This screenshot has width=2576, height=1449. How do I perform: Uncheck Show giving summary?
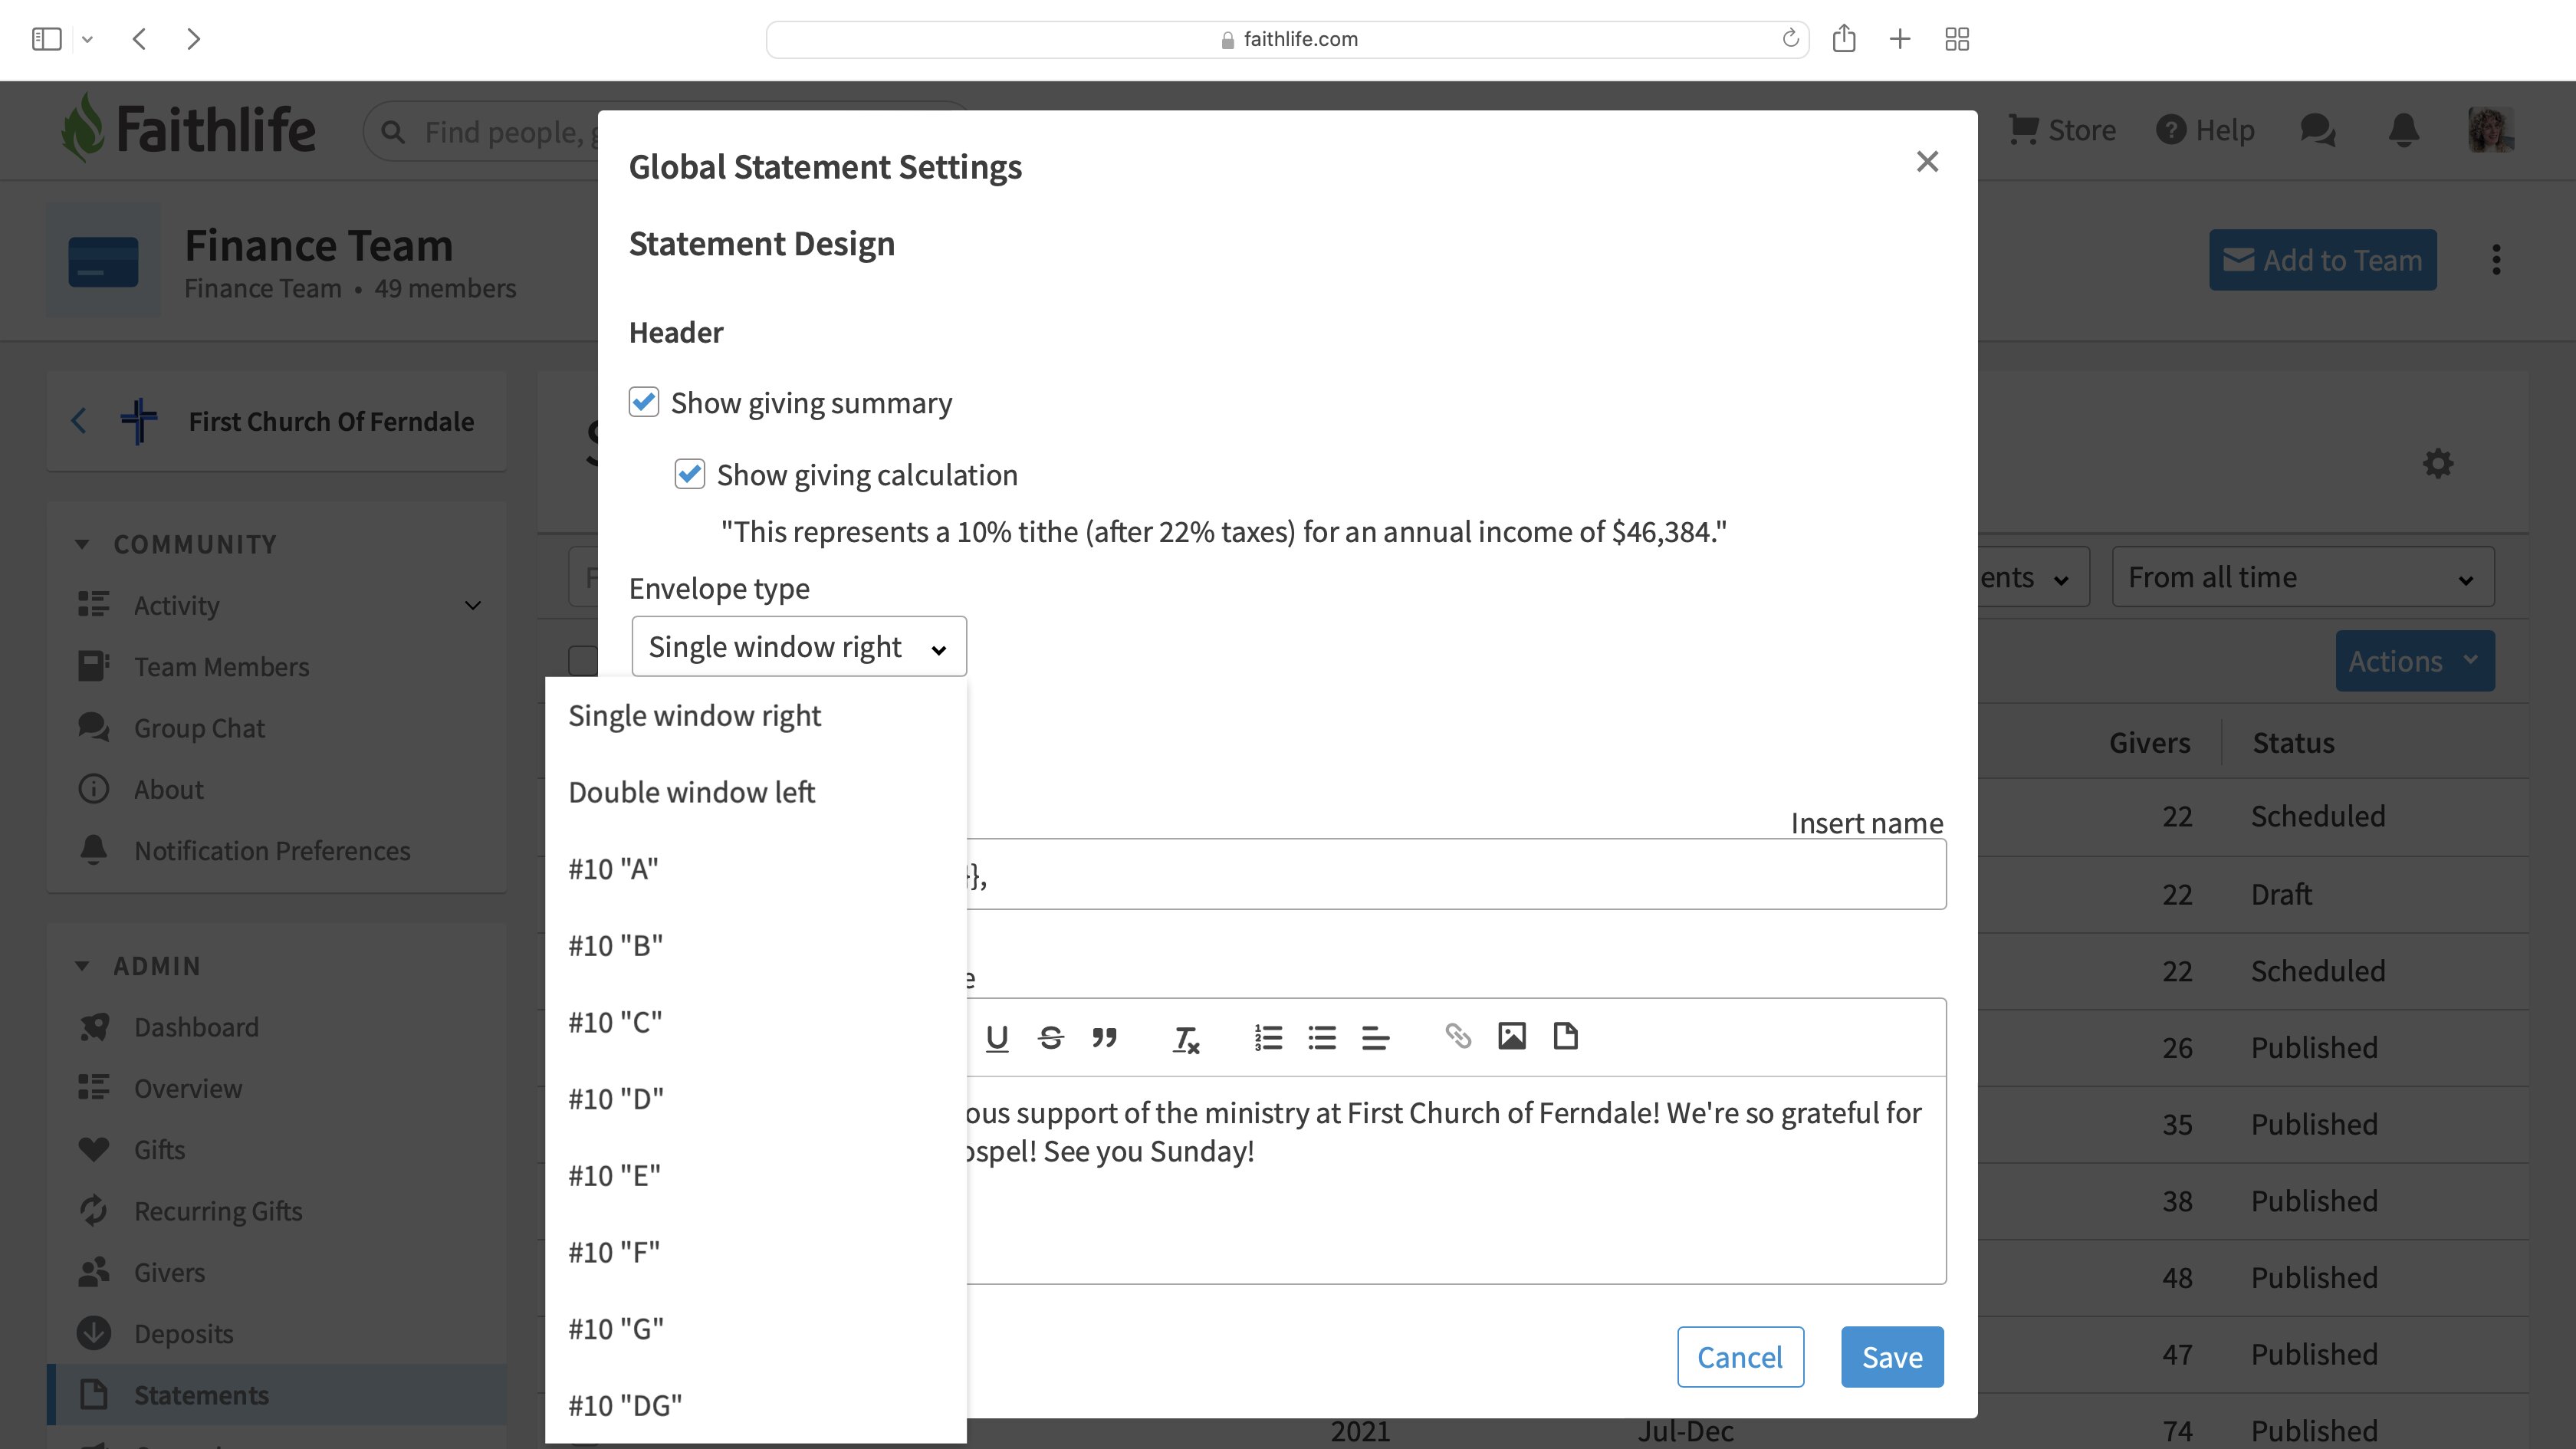coord(644,402)
